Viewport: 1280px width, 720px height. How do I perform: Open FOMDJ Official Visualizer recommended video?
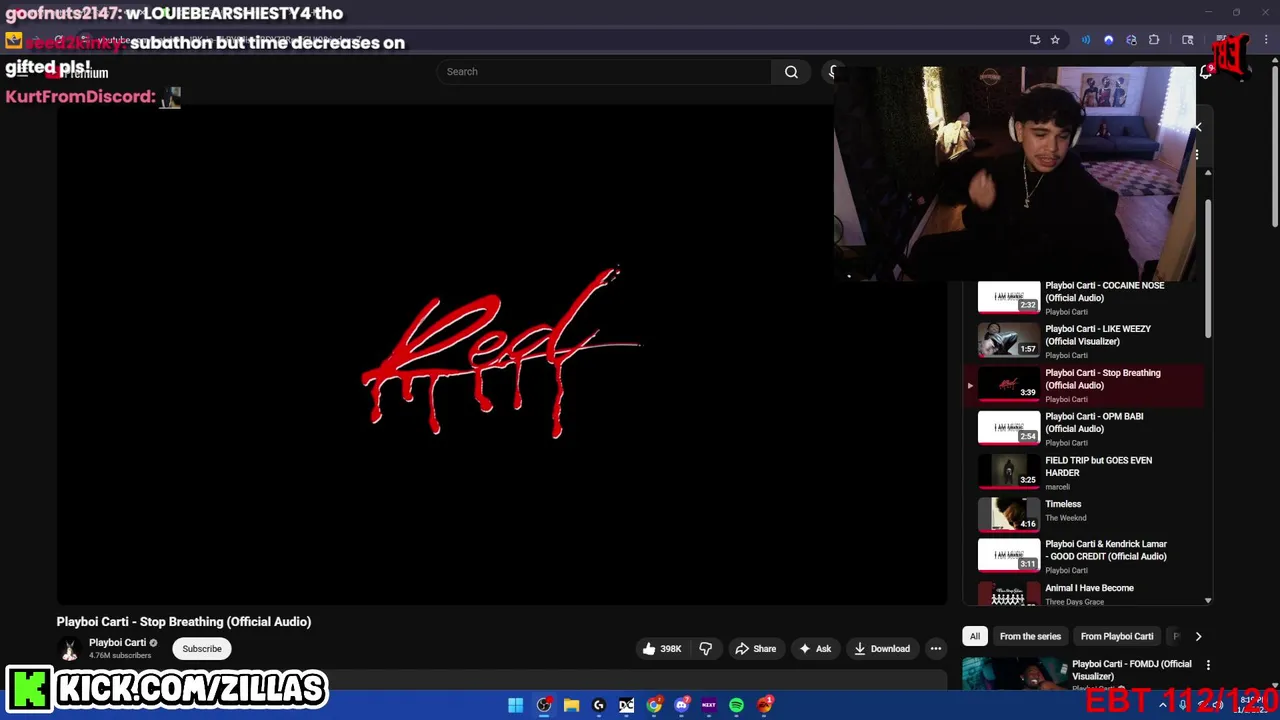1132,670
